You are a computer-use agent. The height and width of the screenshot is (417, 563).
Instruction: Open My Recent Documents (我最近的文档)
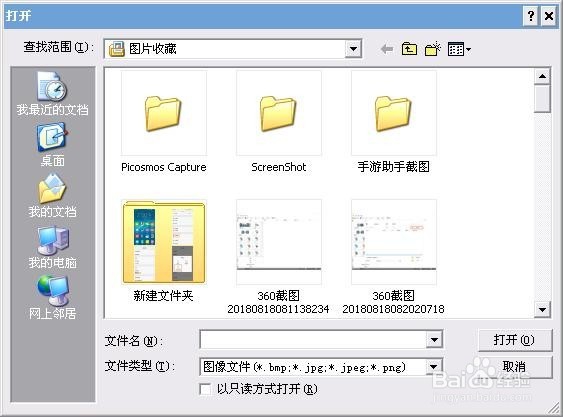(x=52, y=93)
